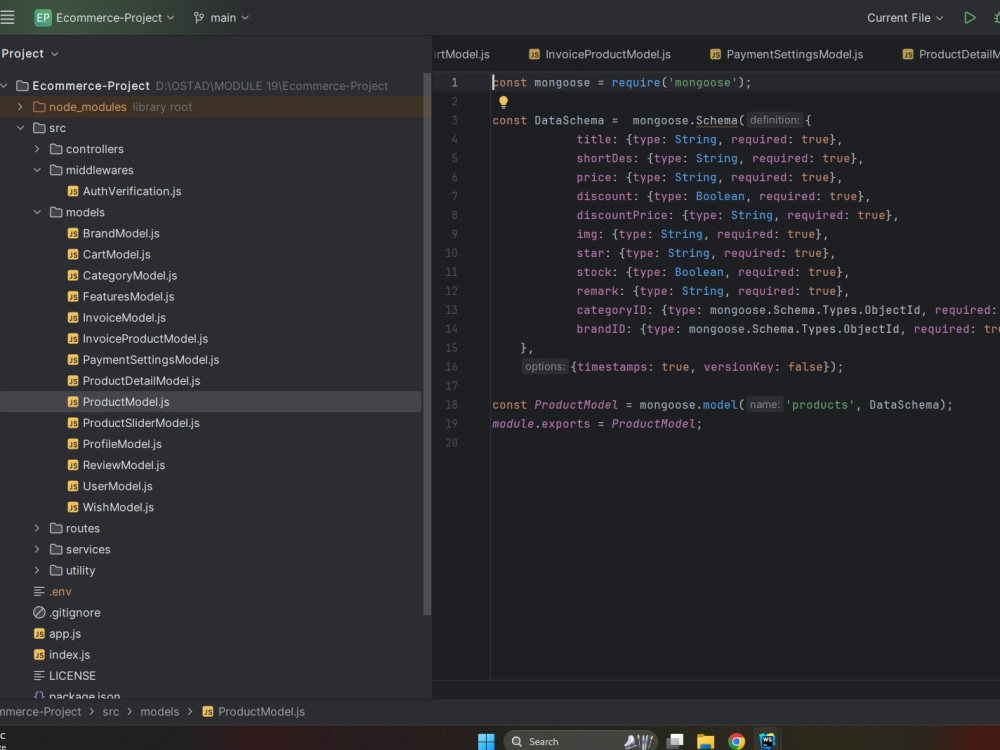Open File Explorer from the taskbar
This screenshot has width=1000, height=750.
click(705, 741)
